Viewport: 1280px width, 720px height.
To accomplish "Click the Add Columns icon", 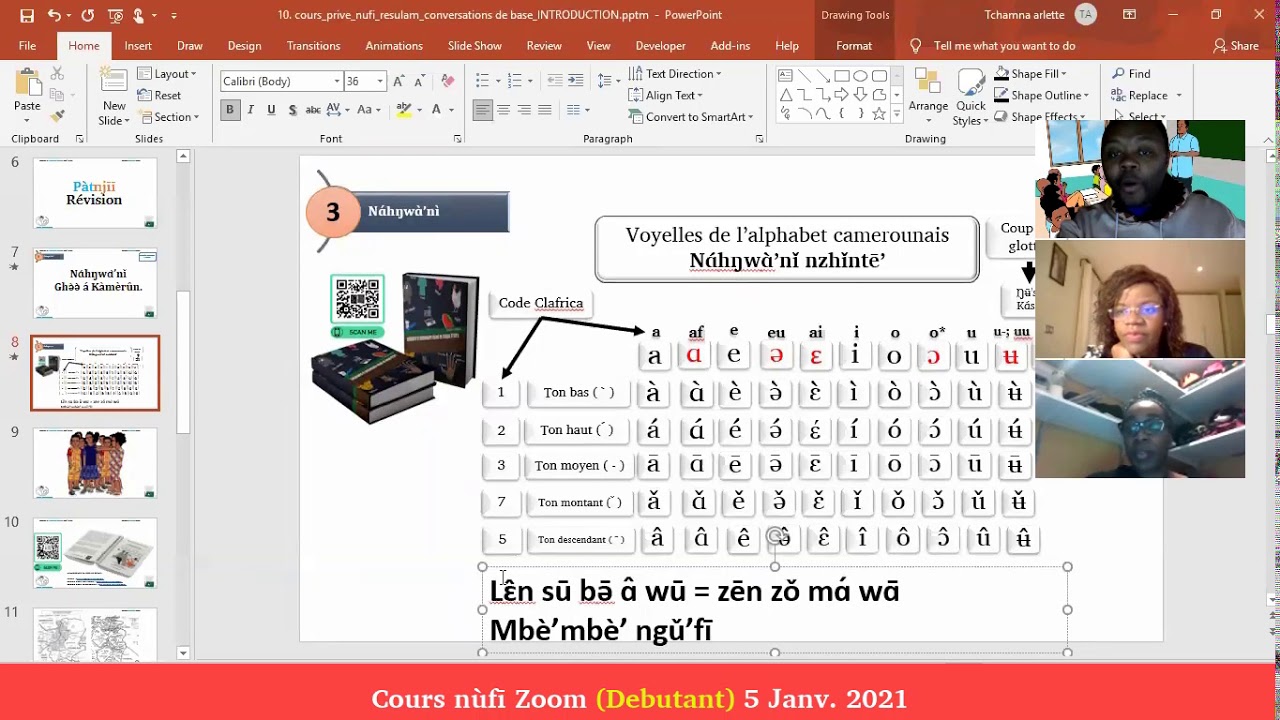I will point(575,110).
